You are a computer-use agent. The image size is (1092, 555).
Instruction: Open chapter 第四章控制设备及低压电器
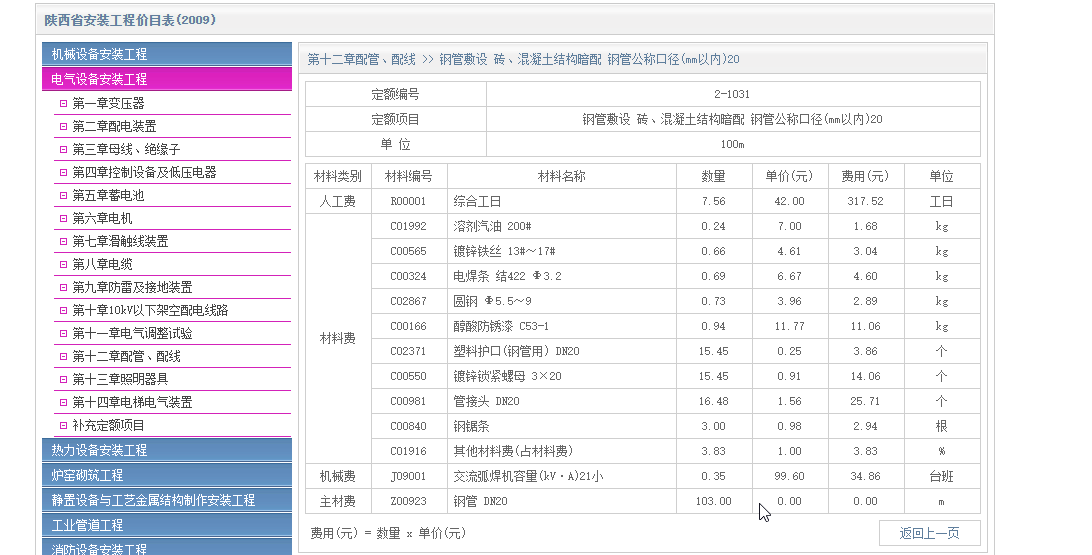pyautogui.click(x=144, y=173)
